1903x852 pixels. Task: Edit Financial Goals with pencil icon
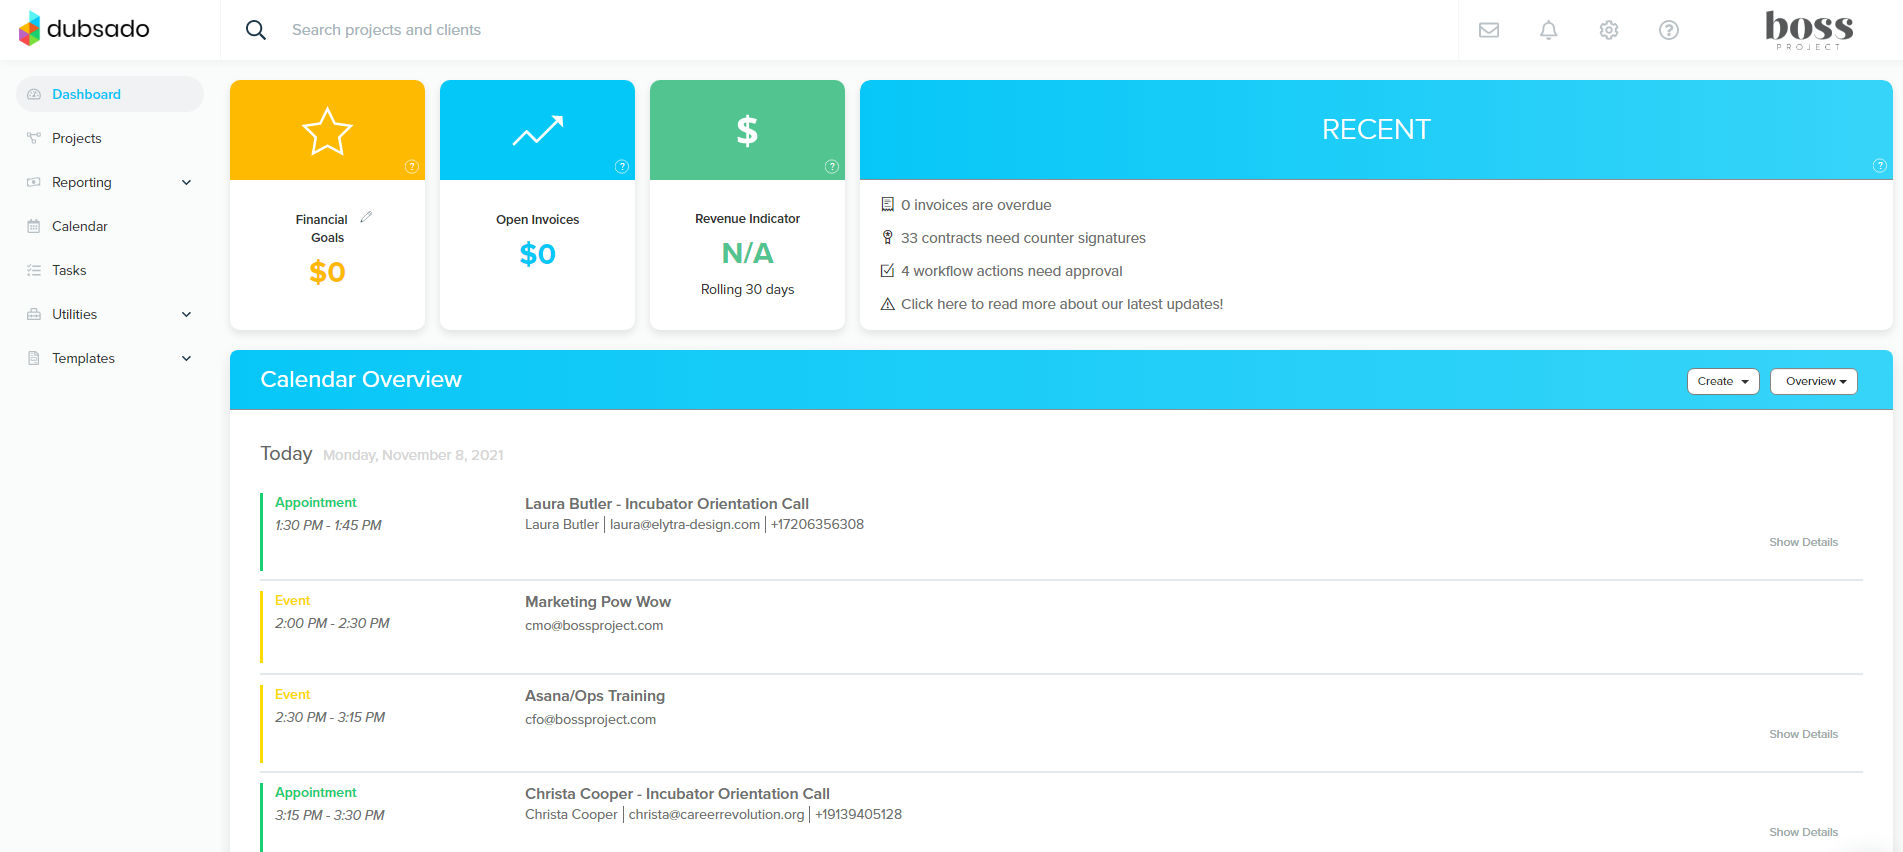(366, 217)
